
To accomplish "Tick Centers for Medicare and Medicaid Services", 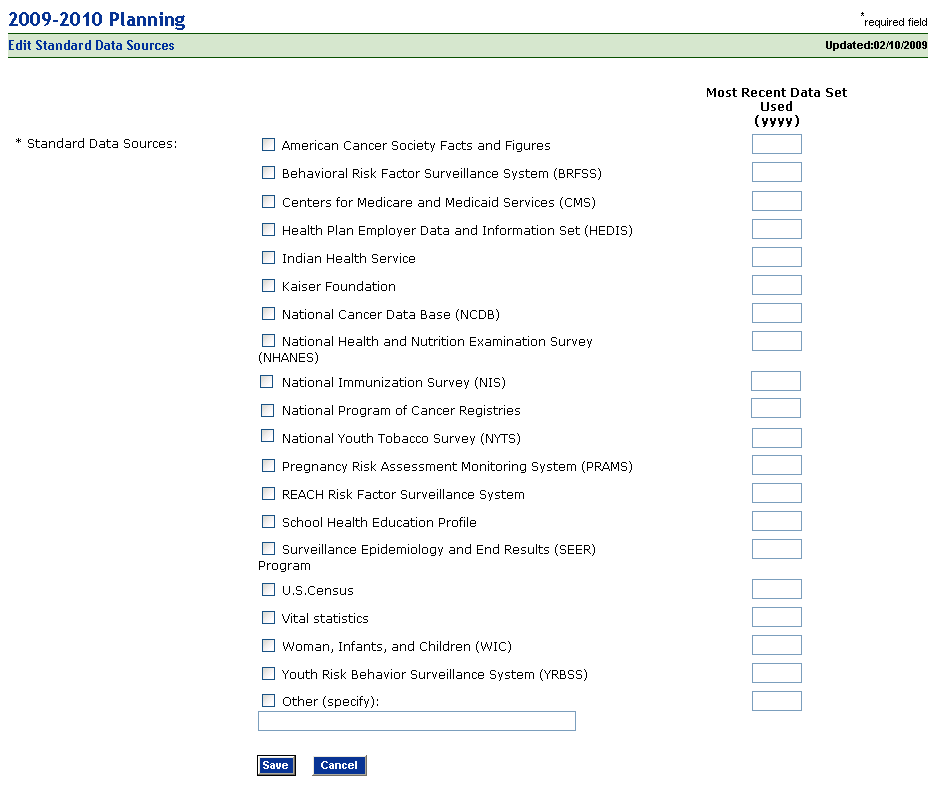I will (268, 201).
